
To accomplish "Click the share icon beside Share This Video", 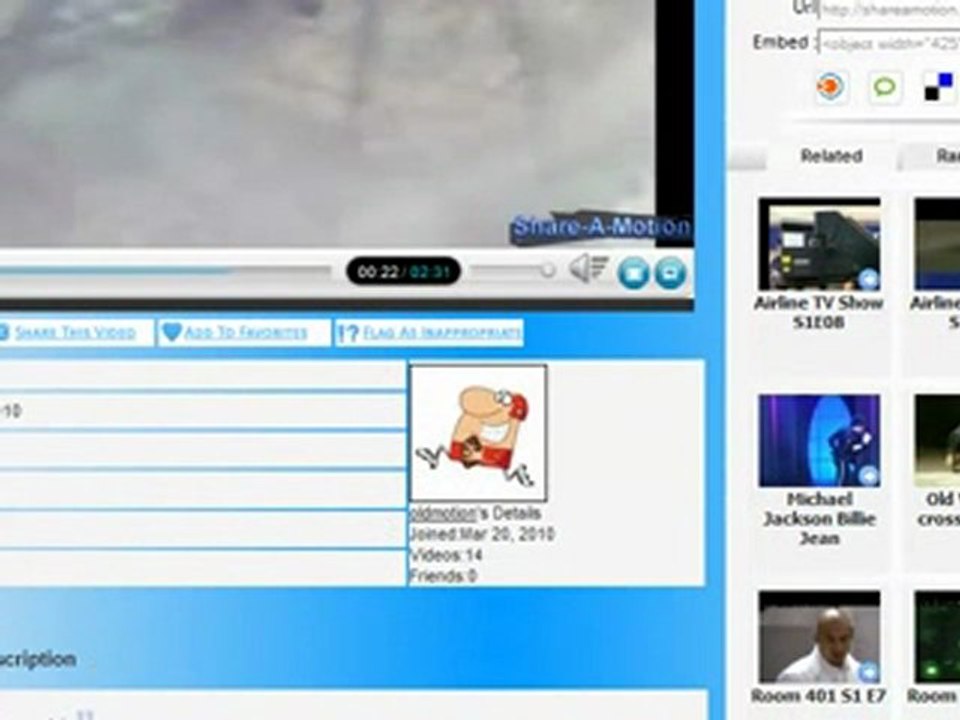I will (x=4, y=332).
